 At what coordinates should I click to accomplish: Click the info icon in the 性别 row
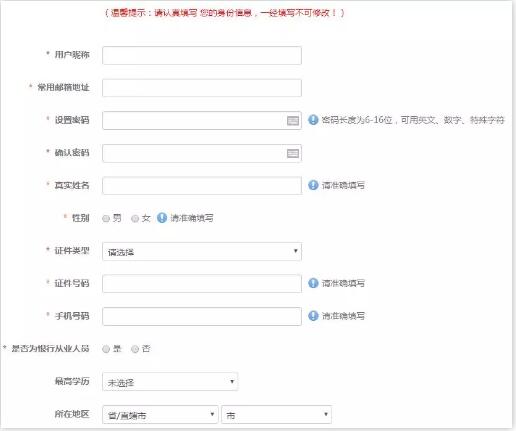coord(162,218)
